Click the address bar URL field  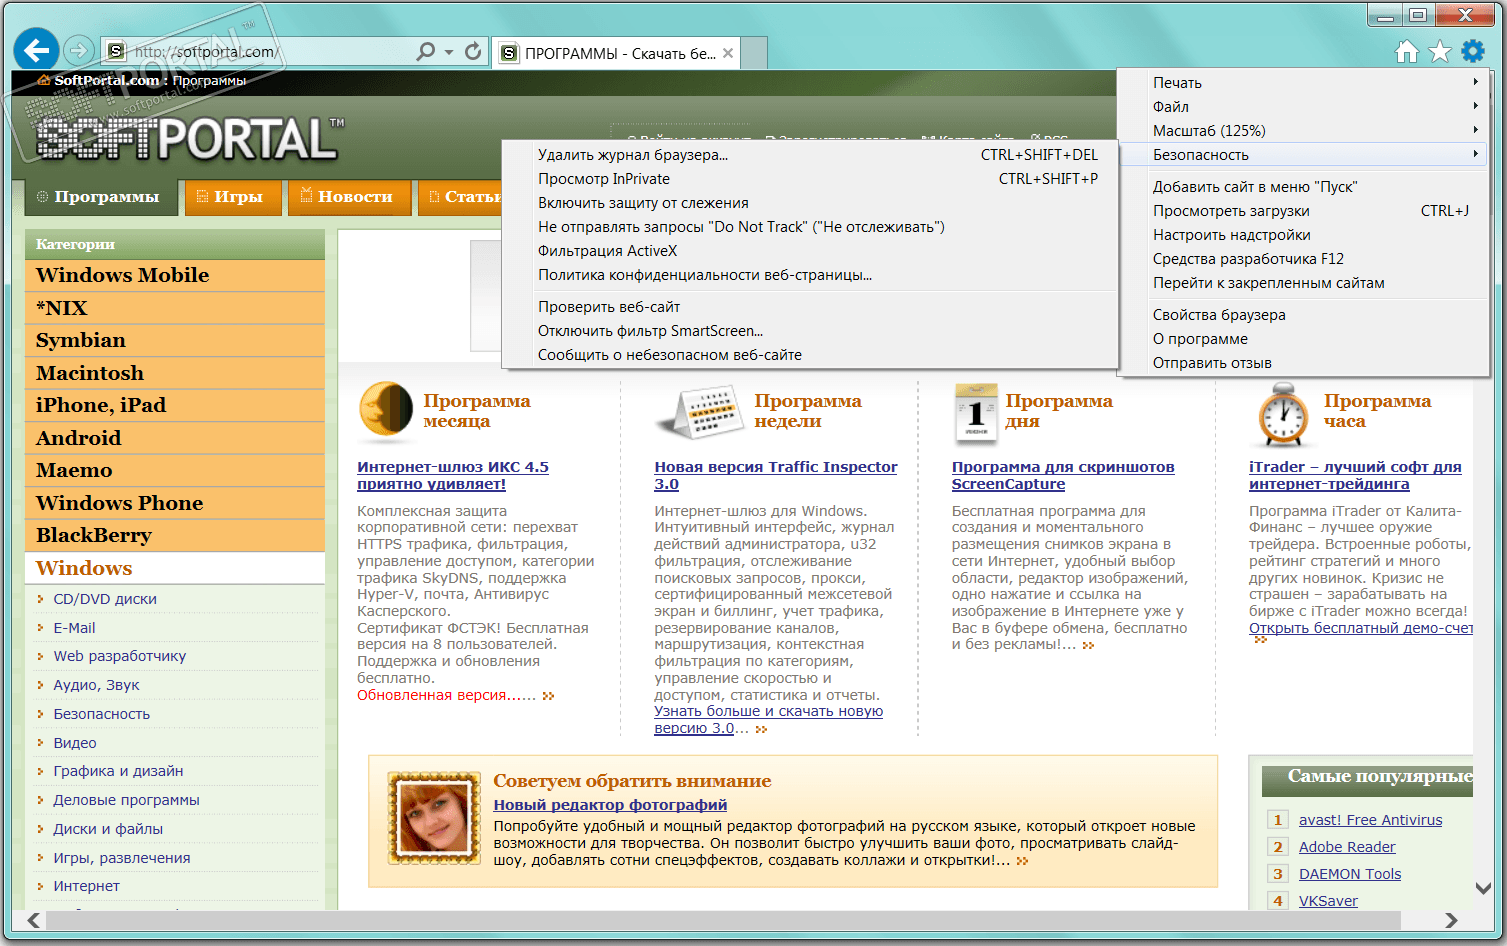click(270, 52)
